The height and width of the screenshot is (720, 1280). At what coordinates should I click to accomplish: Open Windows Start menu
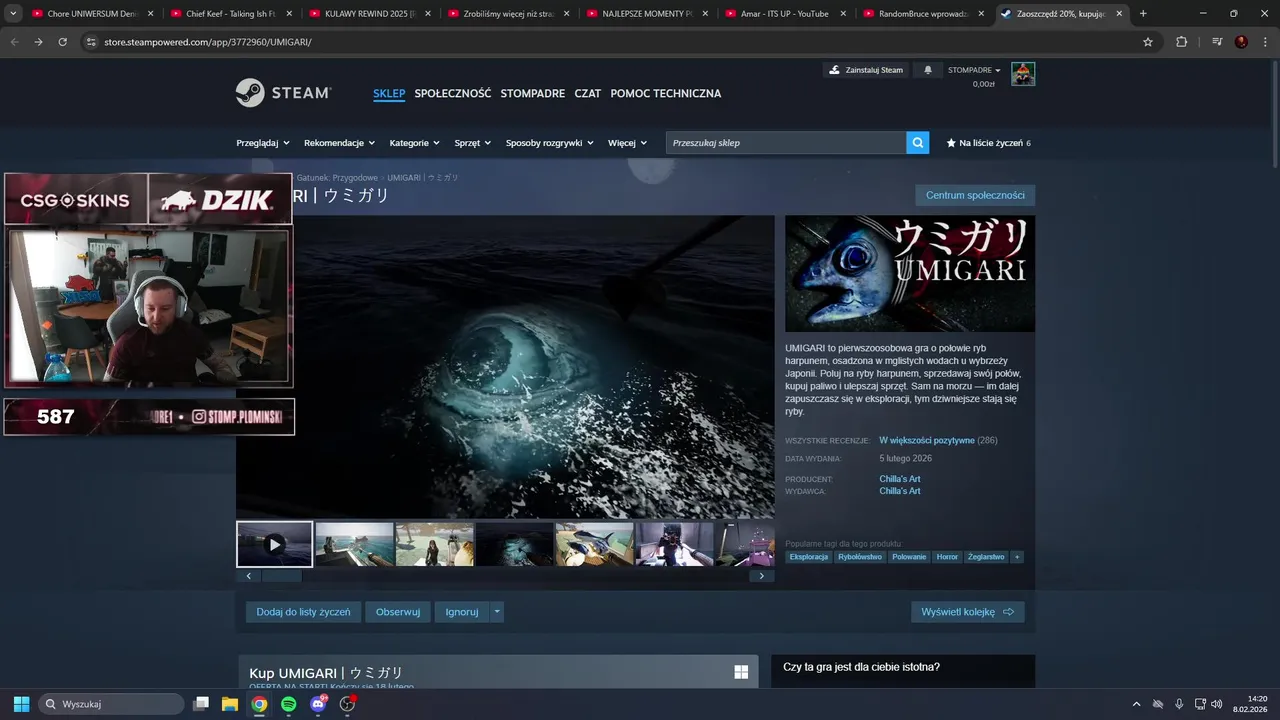pyautogui.click(x=21, y=704)
